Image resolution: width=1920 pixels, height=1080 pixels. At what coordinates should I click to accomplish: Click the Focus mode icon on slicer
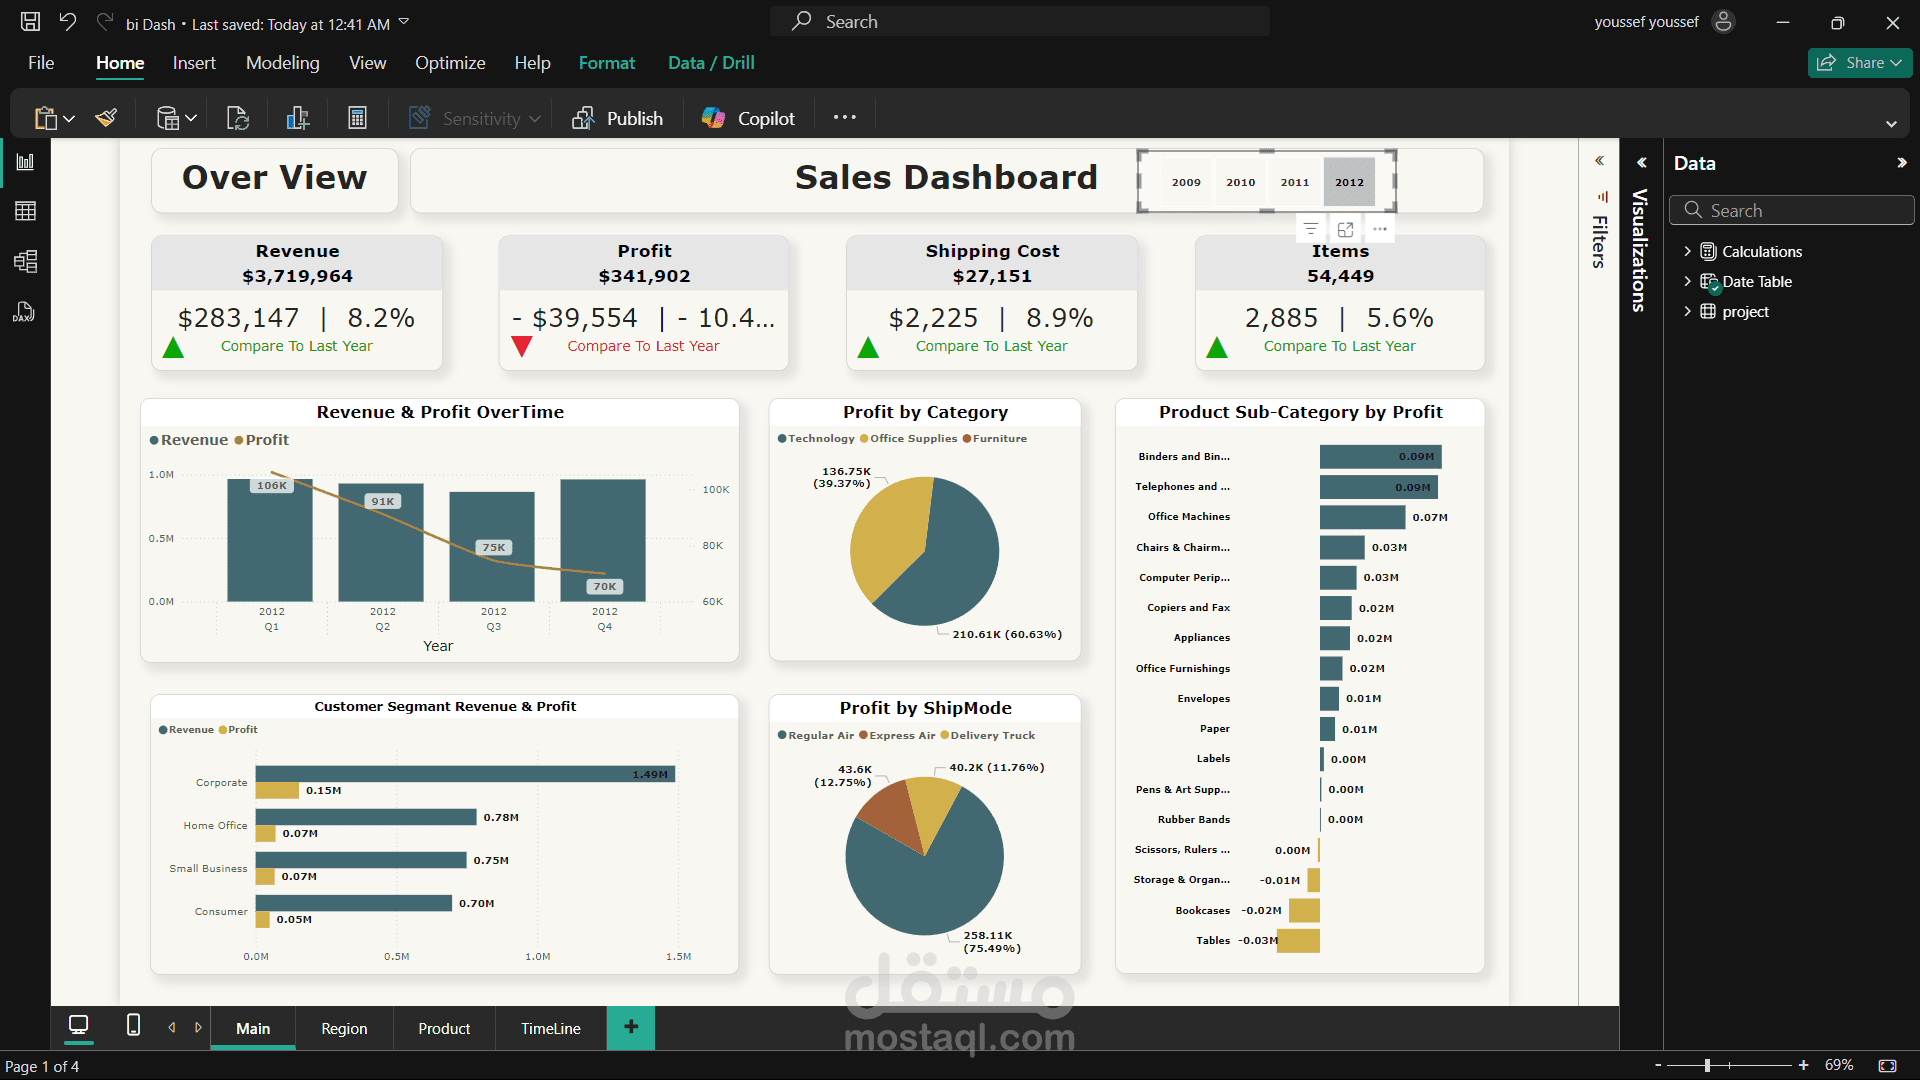click(x=1345, y=229)
